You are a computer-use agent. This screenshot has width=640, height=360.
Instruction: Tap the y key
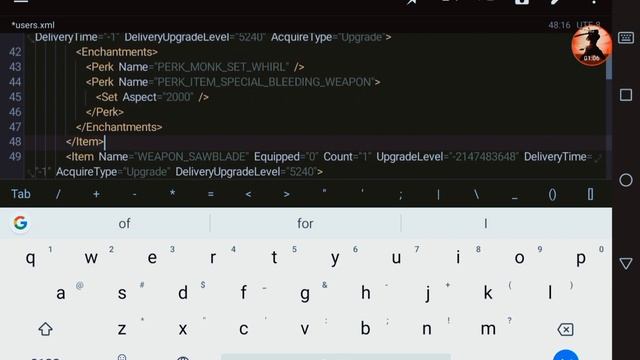click(x=335, y=259)
